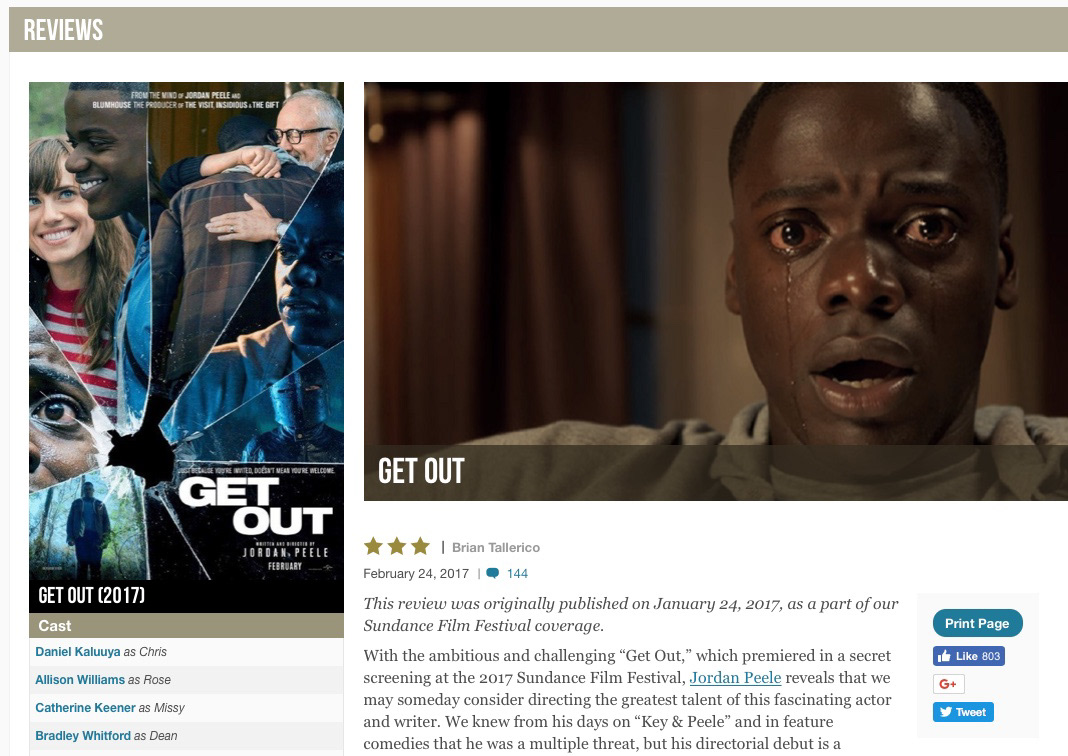This screenshot has width=1068, height=756.
Task: Click the third gold rating star
Action: pyautogui.click(x=421, y=546)
